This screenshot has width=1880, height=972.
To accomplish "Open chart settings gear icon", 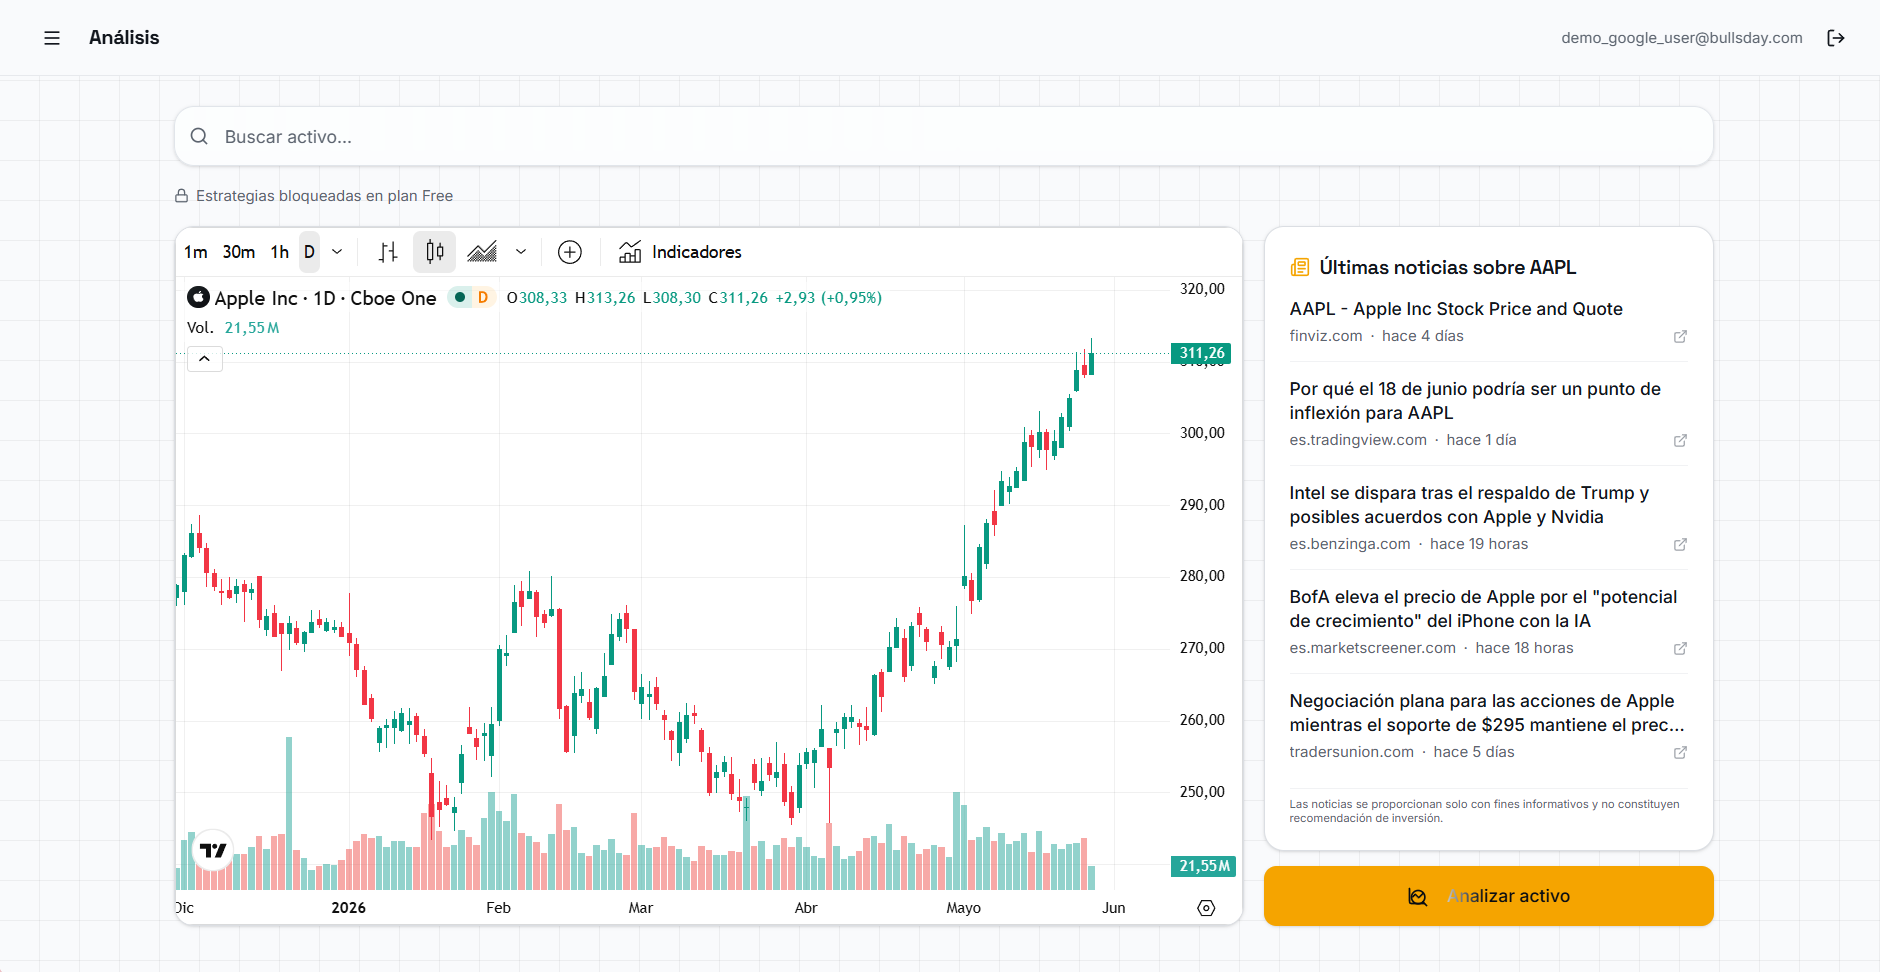I will [x=1206, y=908].
